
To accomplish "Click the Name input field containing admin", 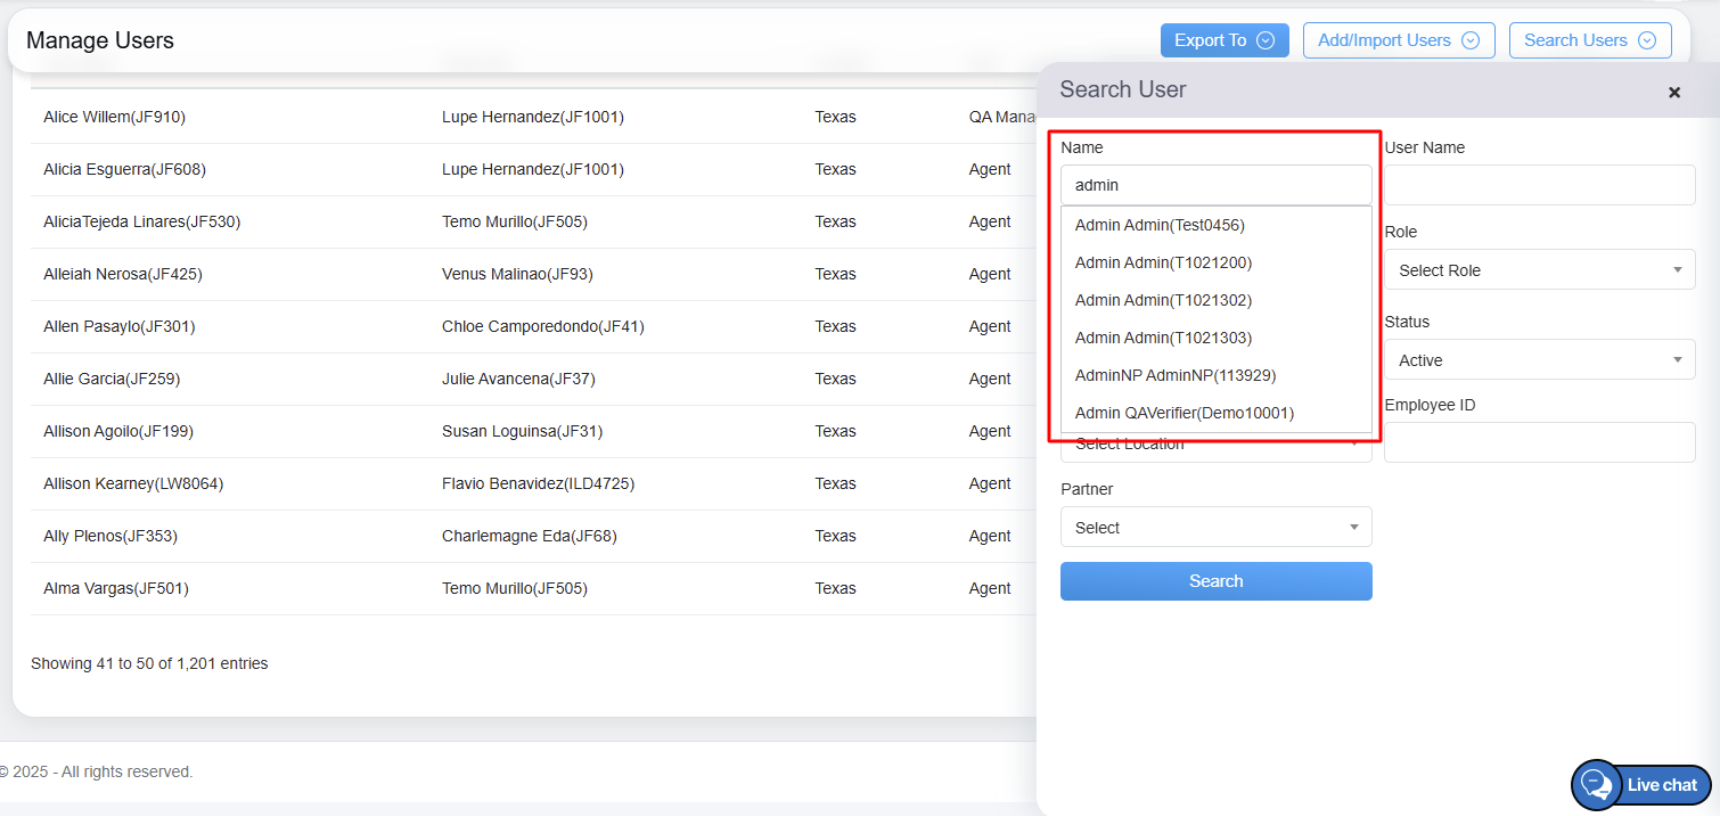I will pos(1215,185).
